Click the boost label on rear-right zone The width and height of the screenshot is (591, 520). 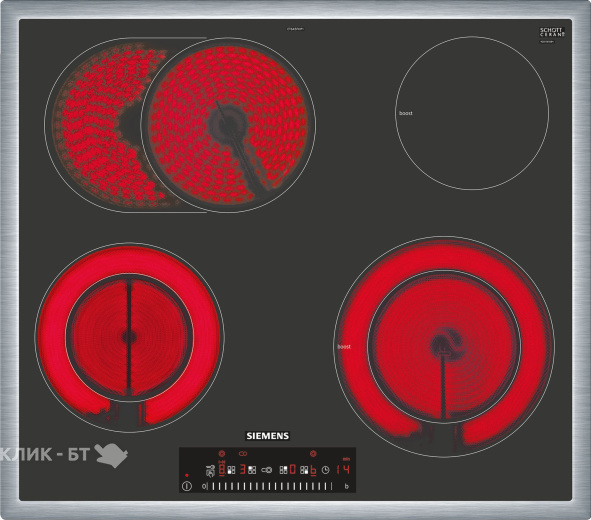tap(406, 113)
